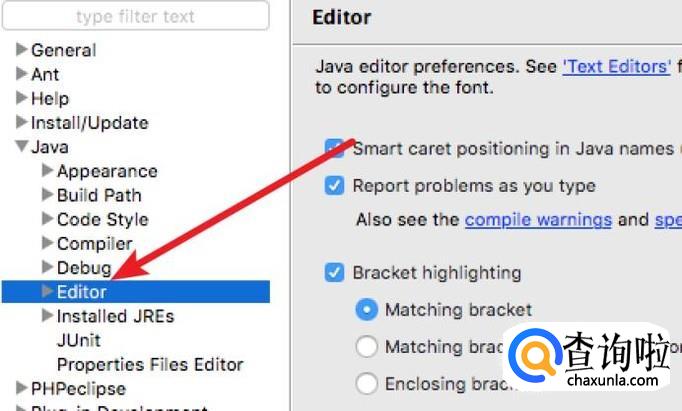
Task: Select Installed JREs in tree
Action: (x=115, y=316)
